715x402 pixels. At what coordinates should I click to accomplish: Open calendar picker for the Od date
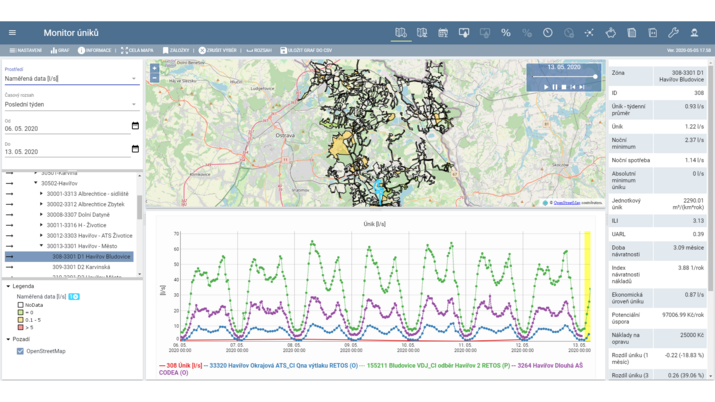pos(135,126)
